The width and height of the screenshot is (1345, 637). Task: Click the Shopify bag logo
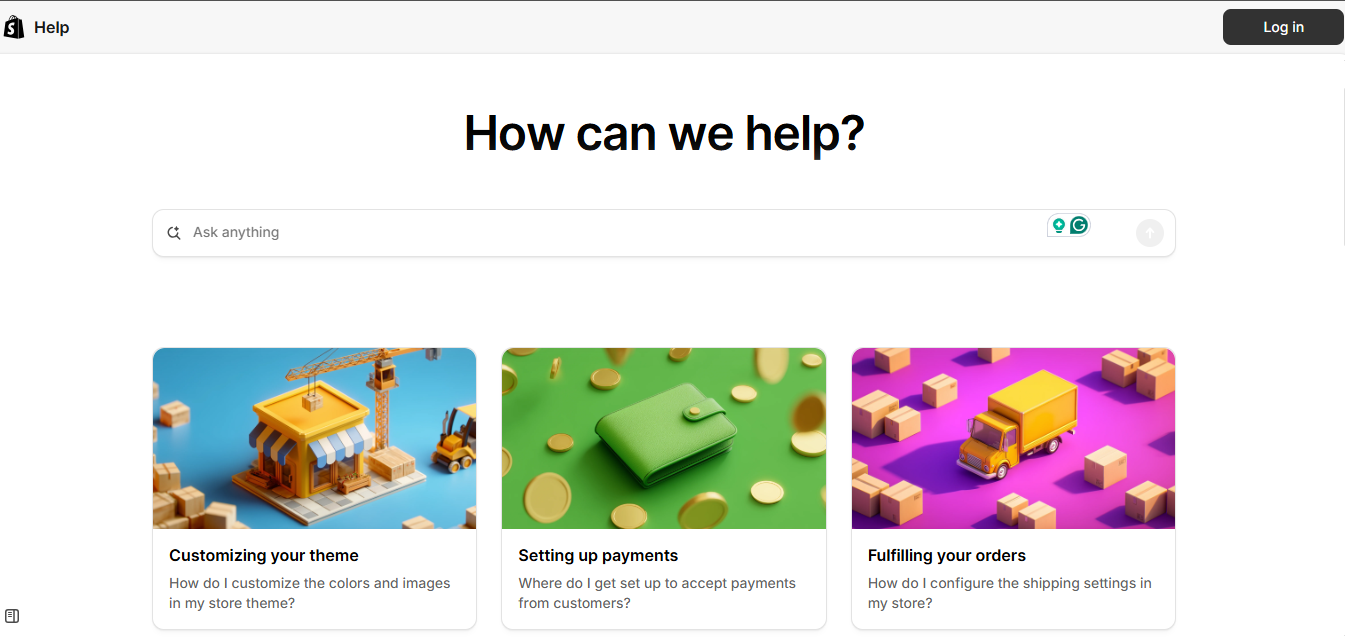point(14,27)
